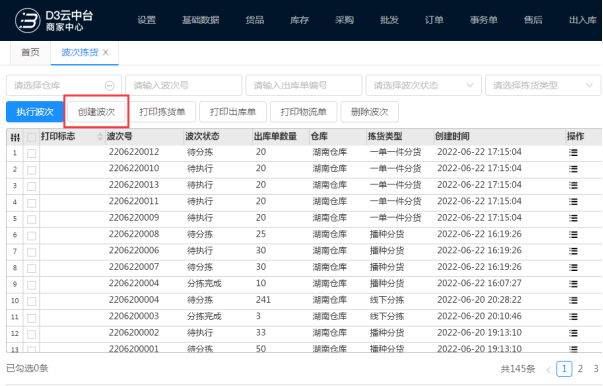
Task: Open operations menu for row 2206220009
Action: (573, 218)
